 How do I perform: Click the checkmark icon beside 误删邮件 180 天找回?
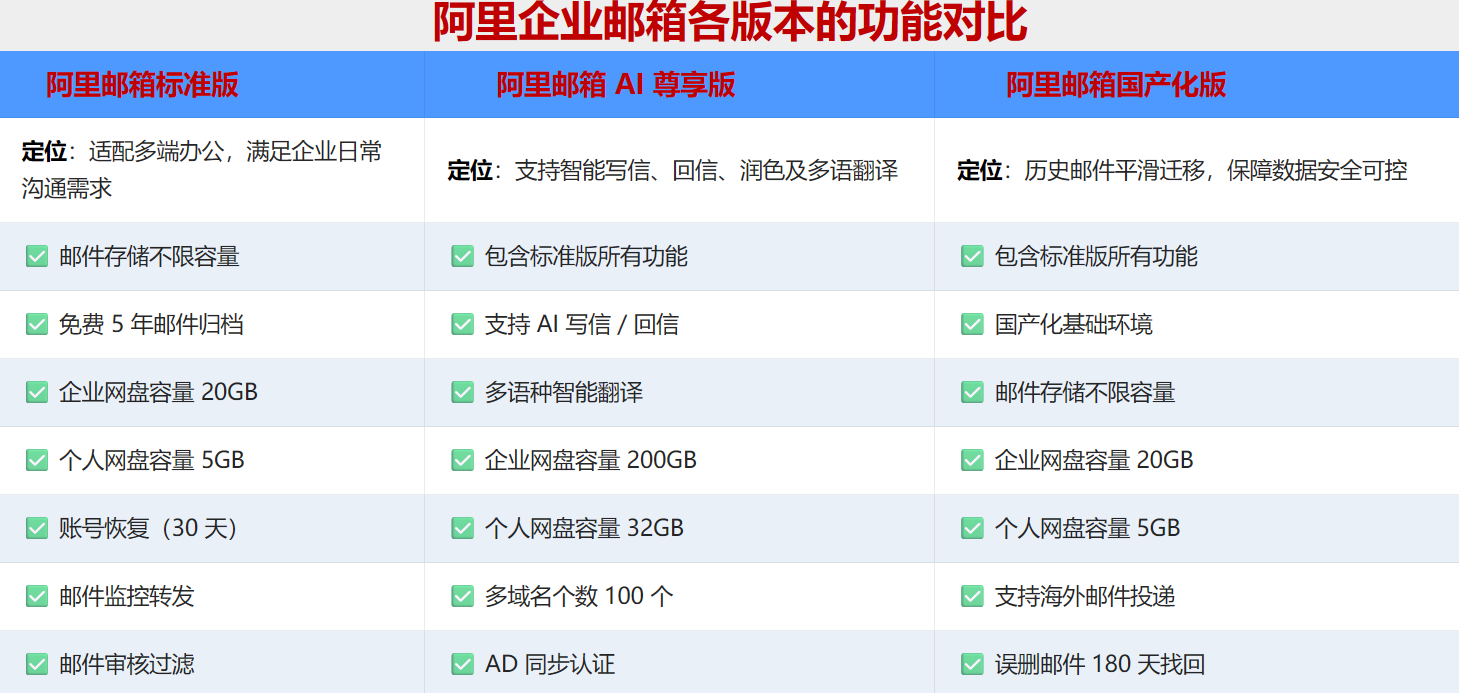(972, 664)
